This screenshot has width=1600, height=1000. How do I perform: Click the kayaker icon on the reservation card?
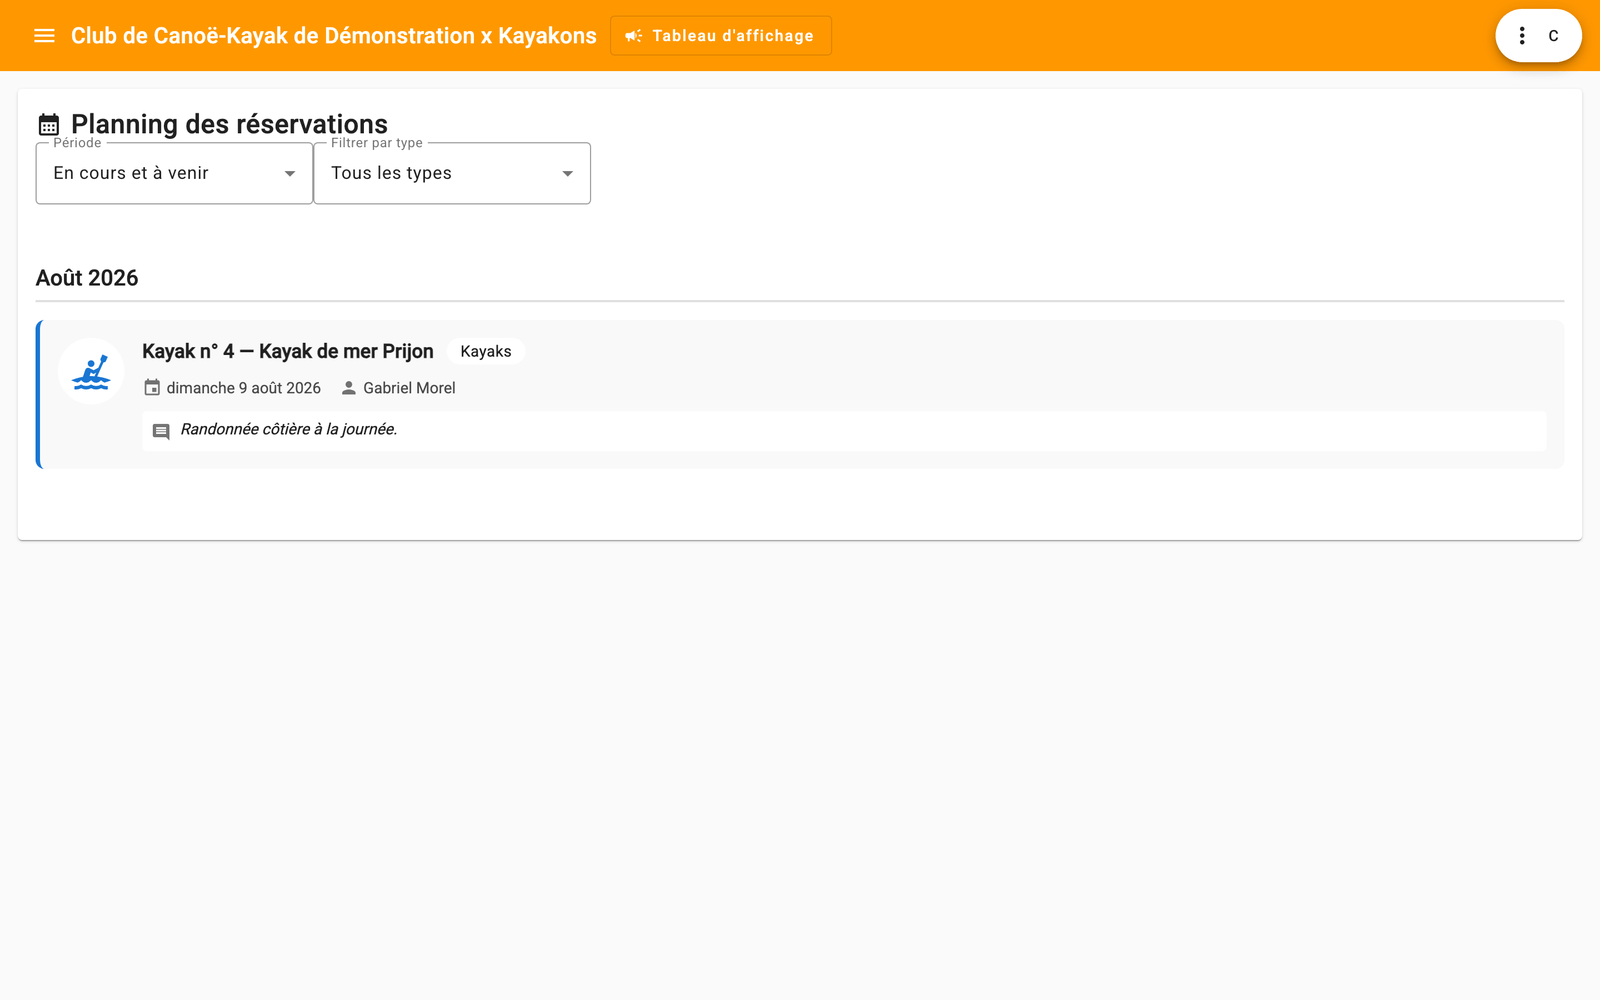click(91, 371)
